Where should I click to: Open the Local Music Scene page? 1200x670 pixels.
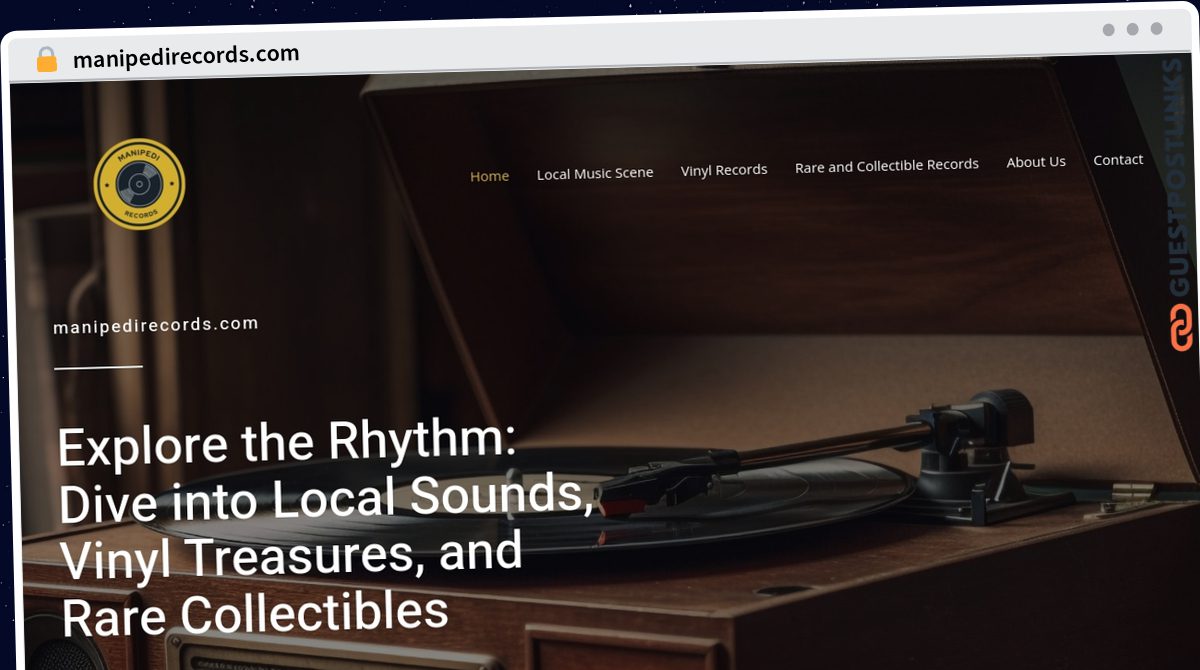pos(595,173)
